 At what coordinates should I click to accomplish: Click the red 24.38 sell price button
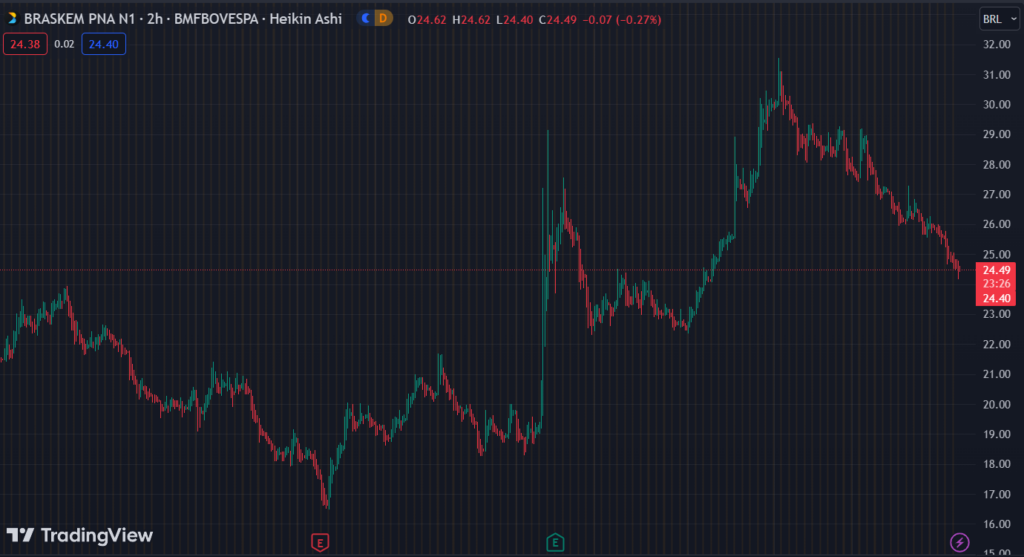[25, 44]
